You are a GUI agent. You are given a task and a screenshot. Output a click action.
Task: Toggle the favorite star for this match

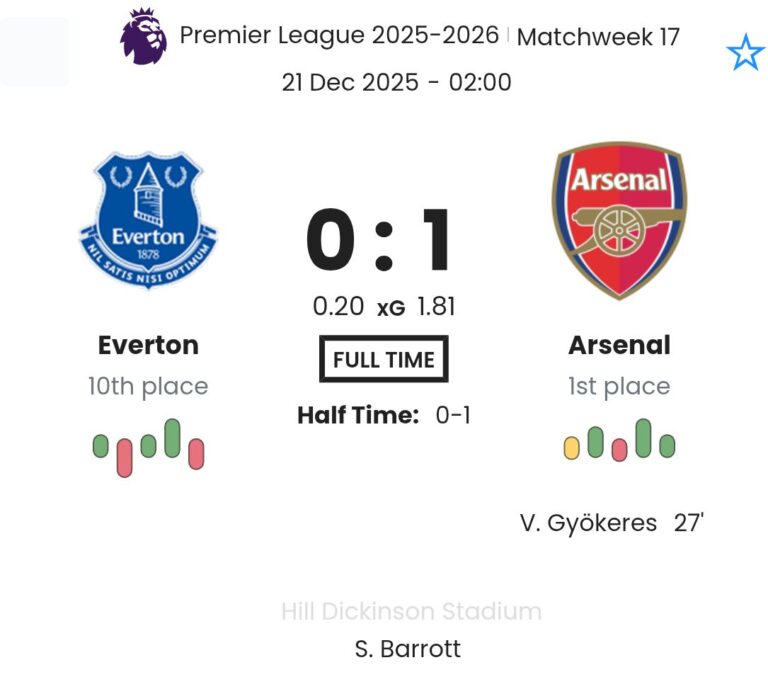(745, 53)
